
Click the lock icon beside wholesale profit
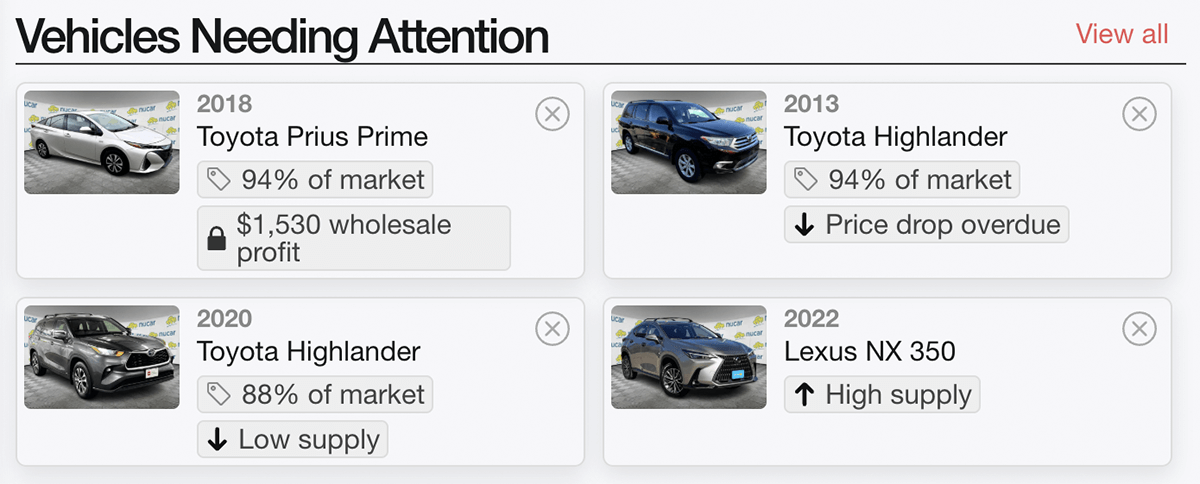[x=215, y=238]
